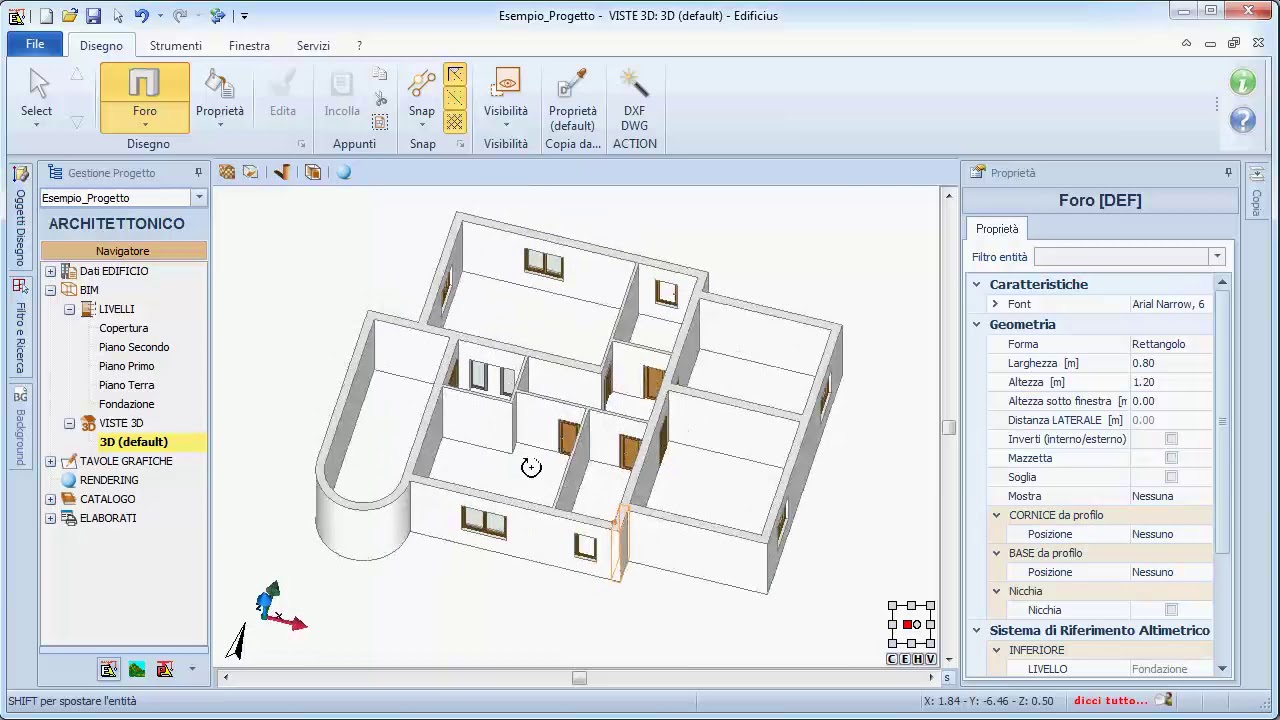Check the Mazzetta checkbox

pyautogui.click(x=1171, y=458)
